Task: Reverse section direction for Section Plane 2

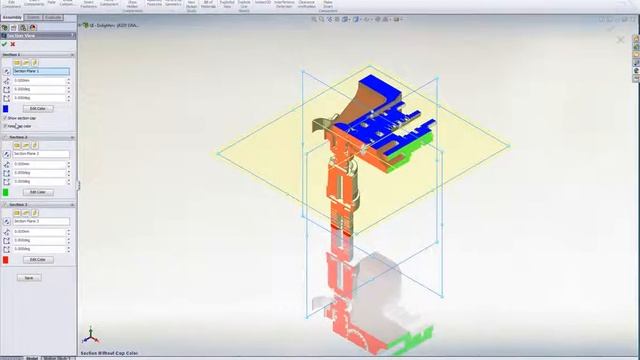Action: pos(7,154)
